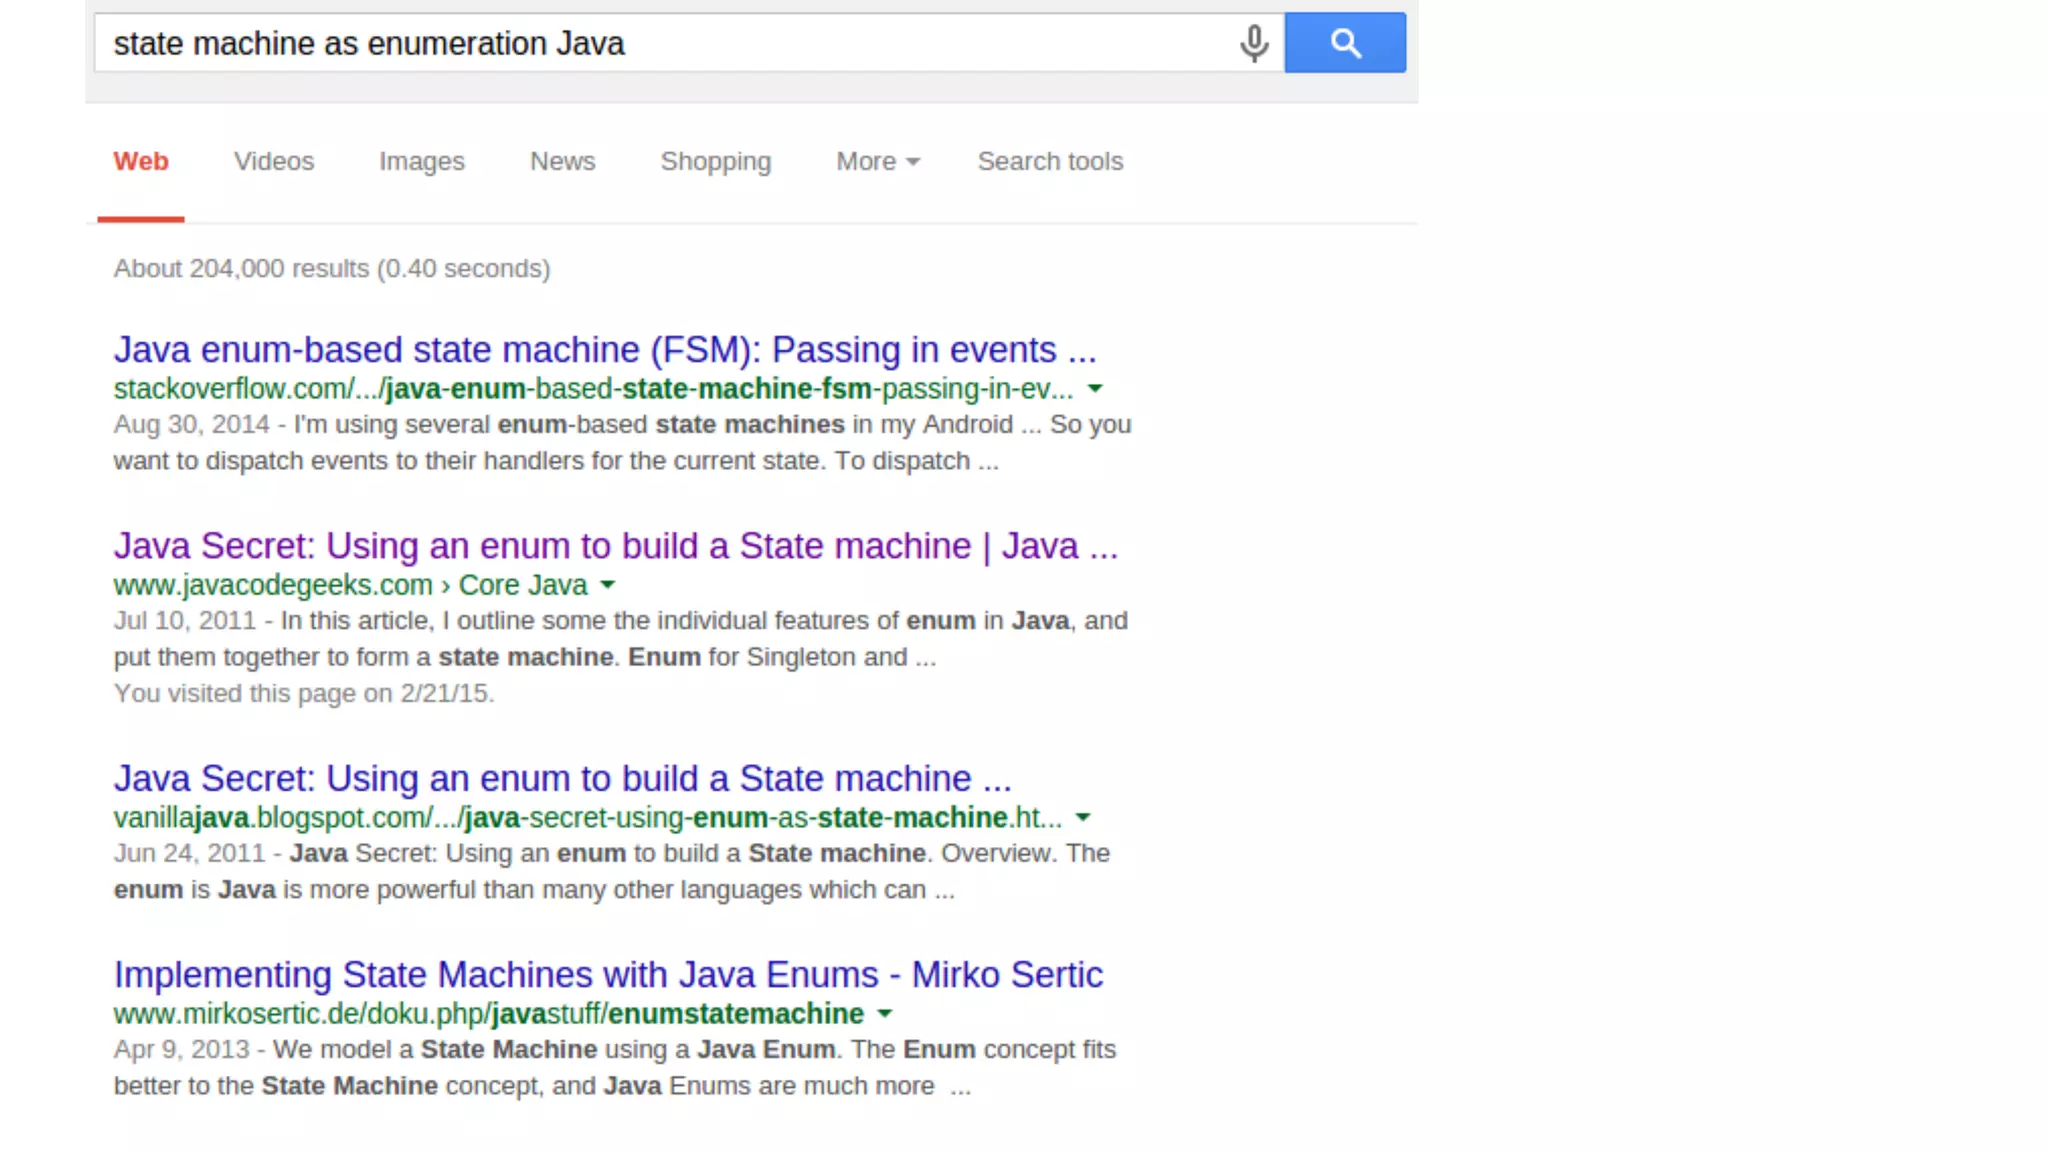
Task: Open vanillajava blogspot Java Secret result title
Action: point(562,779)
